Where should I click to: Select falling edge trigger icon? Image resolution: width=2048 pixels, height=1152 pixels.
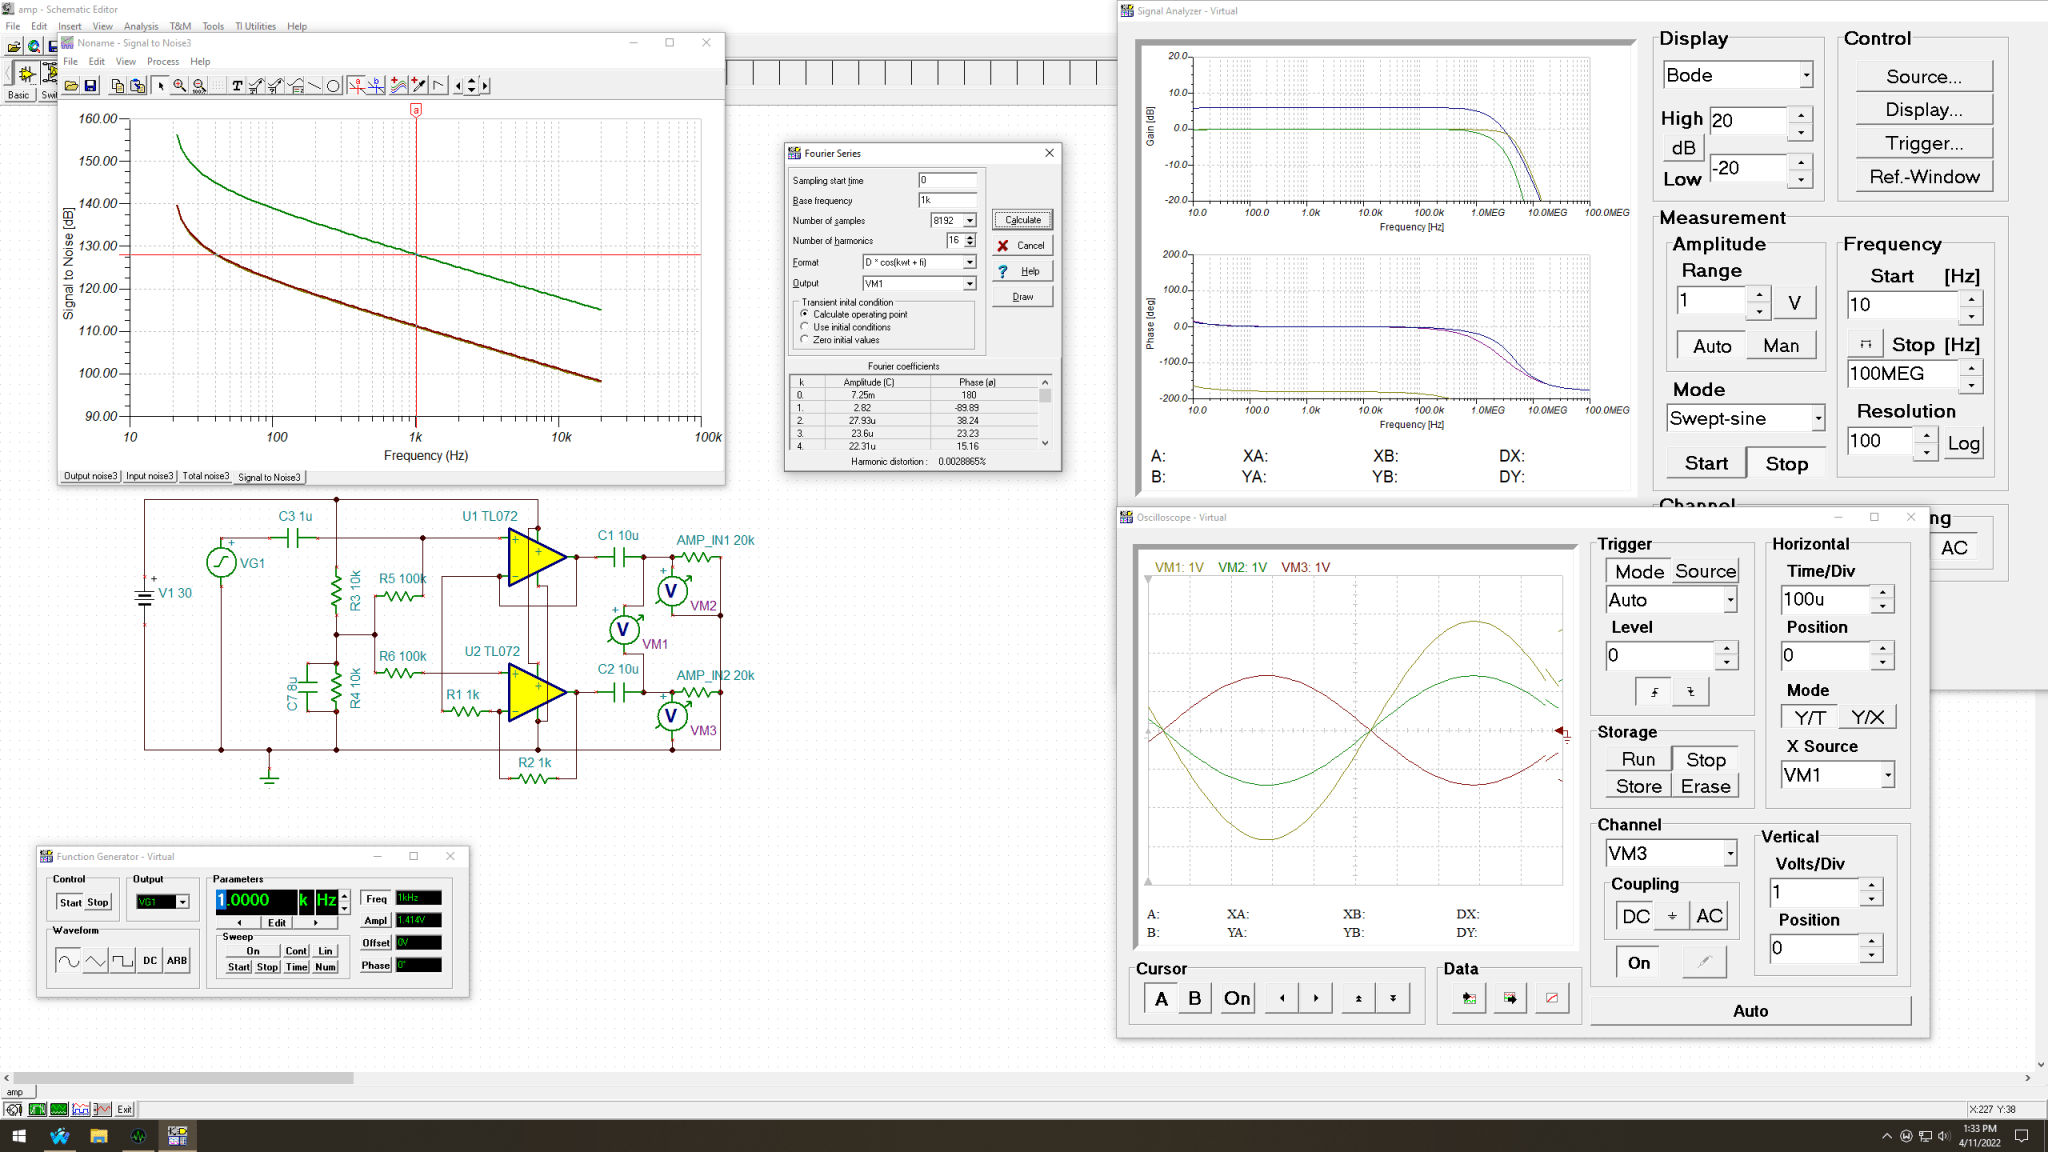(1691, 691)
